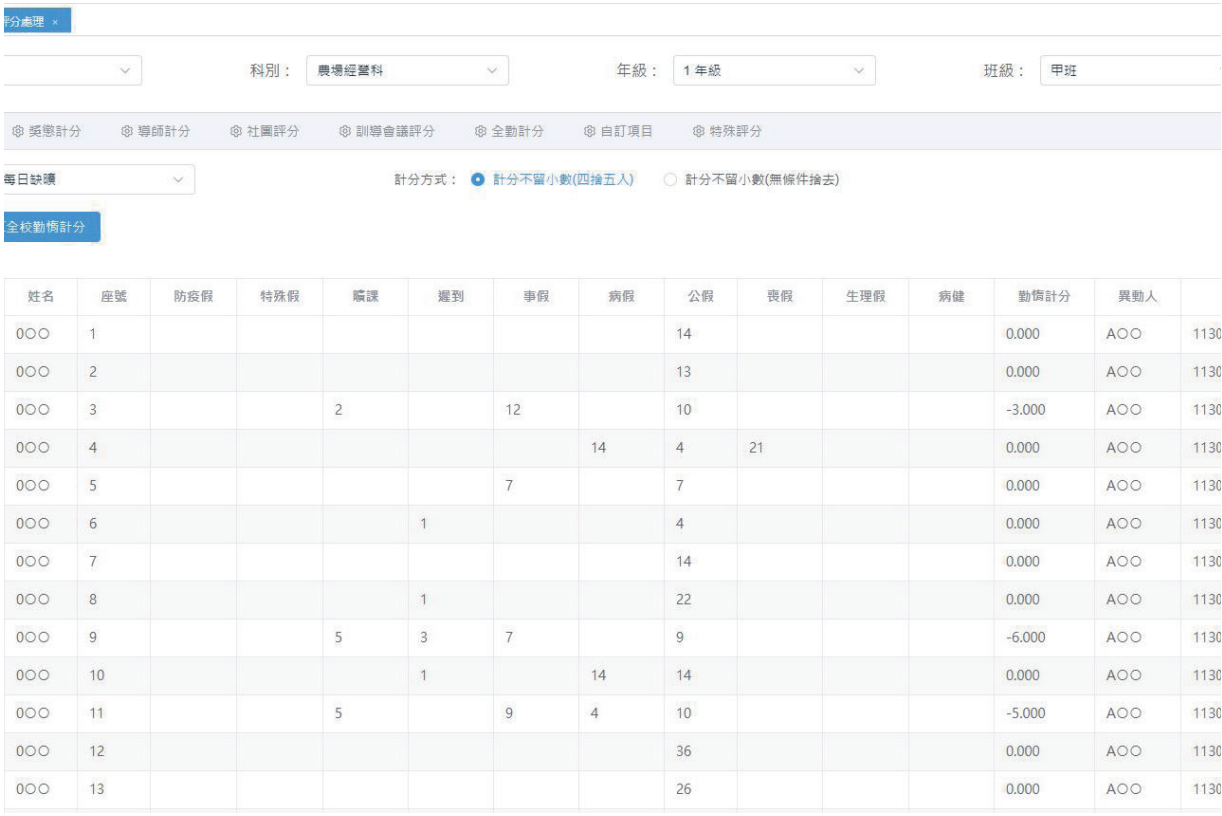Click the 特殊假 column header
Screen dimensions: 1222x816
click(279, 297)
